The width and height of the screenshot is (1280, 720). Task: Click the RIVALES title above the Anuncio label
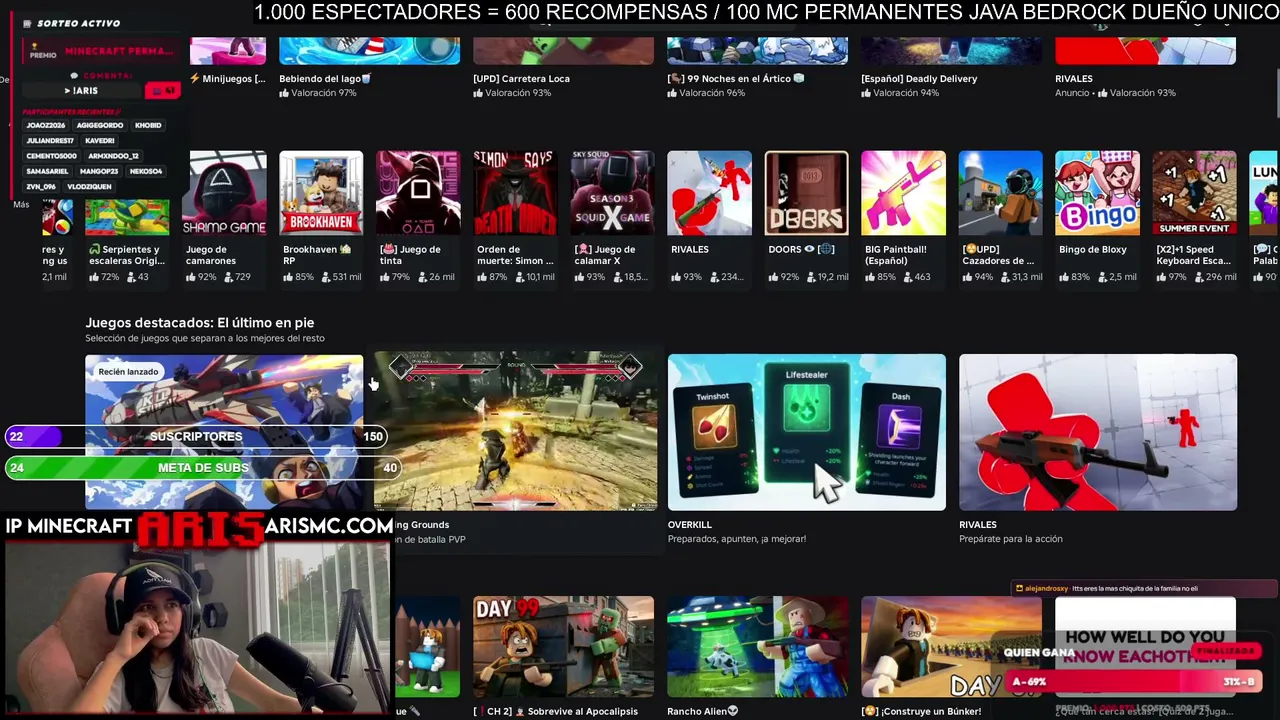click(x=1073, y=79)
